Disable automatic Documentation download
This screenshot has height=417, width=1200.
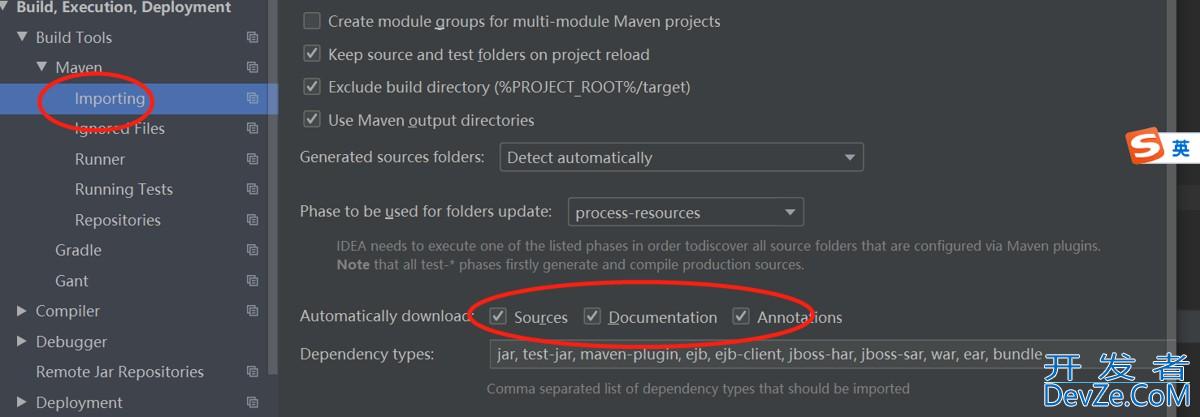click(593, 317)
